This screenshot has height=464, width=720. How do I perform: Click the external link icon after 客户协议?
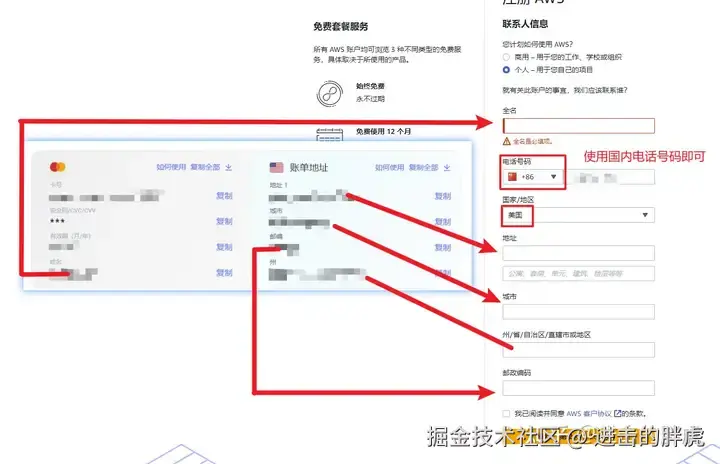617,413
